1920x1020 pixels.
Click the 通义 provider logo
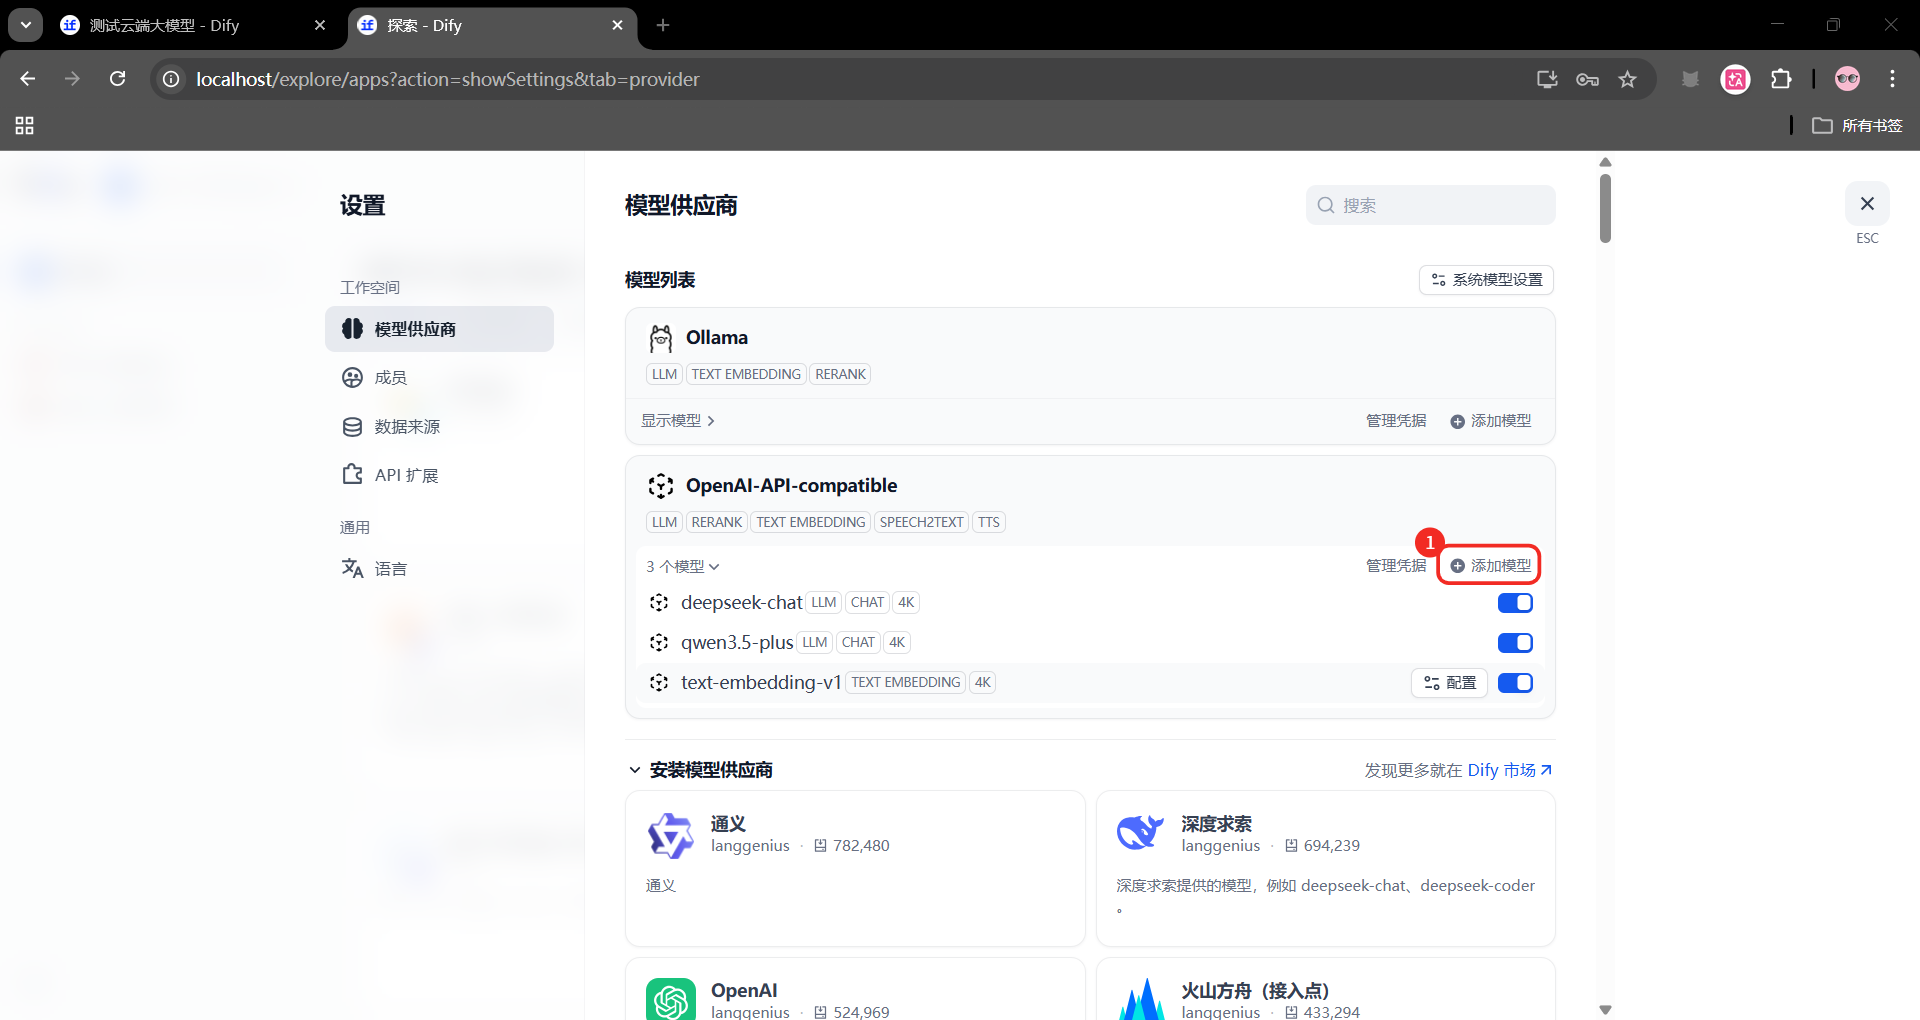[x=671, y=835]
